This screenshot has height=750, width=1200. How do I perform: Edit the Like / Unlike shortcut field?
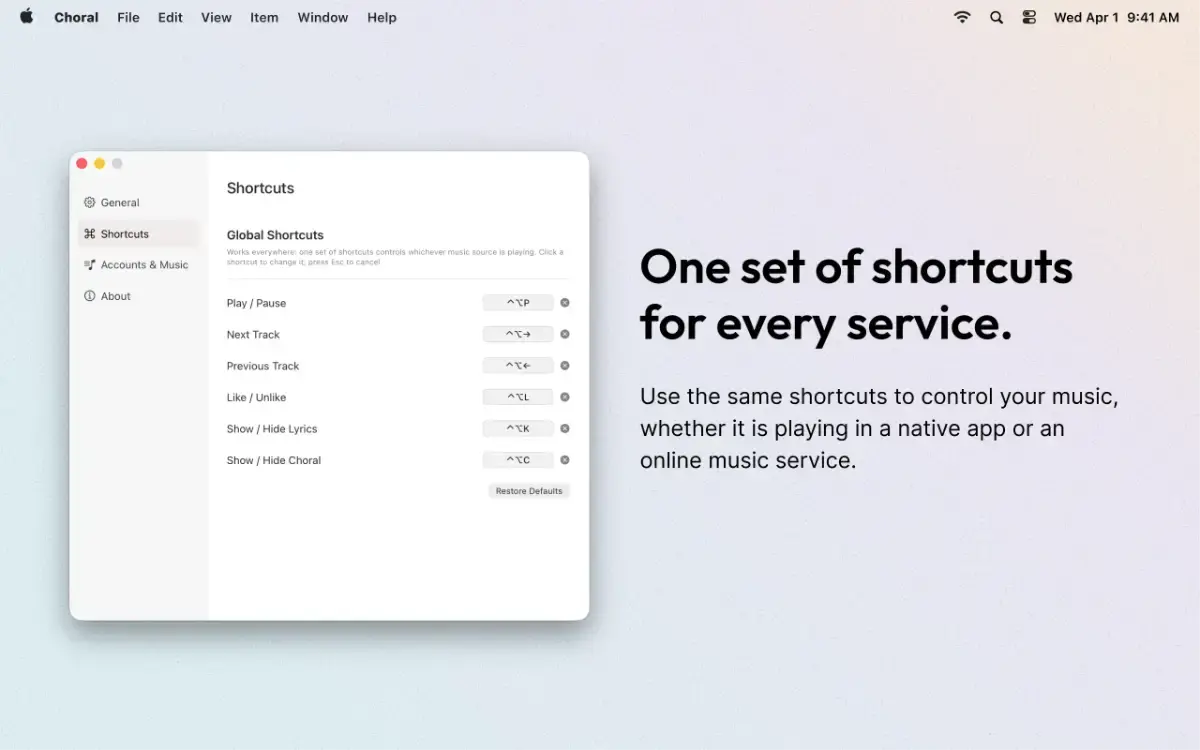(x=518, y=397)
